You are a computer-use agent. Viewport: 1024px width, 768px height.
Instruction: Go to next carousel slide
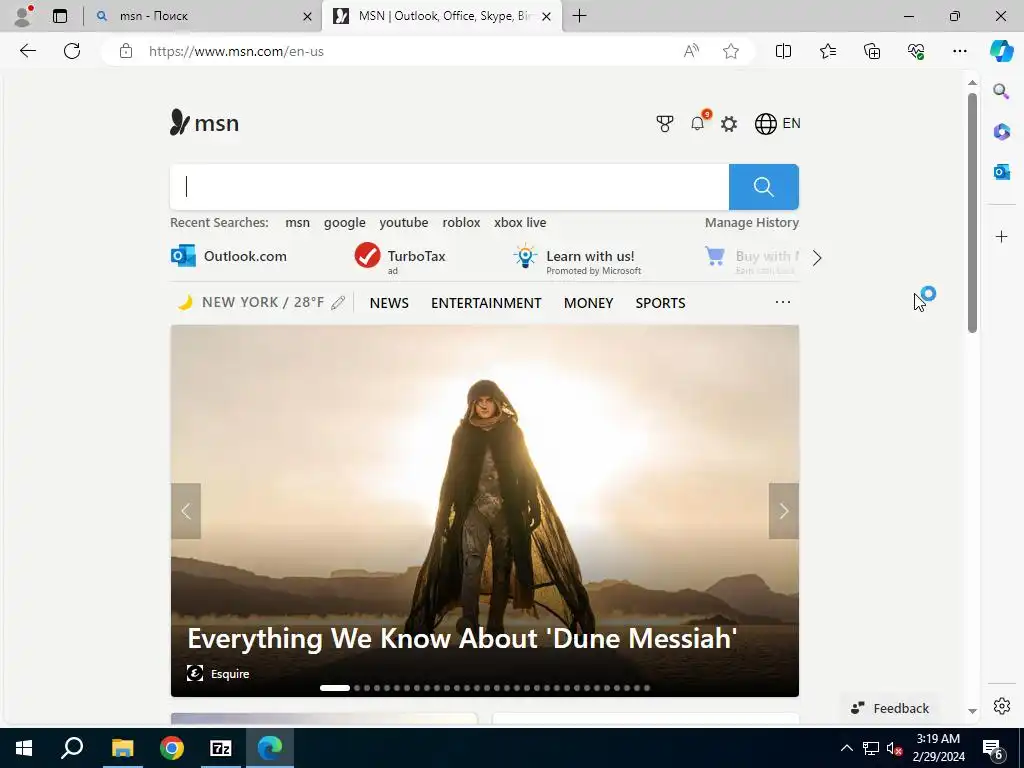click(x=784, y=511)
